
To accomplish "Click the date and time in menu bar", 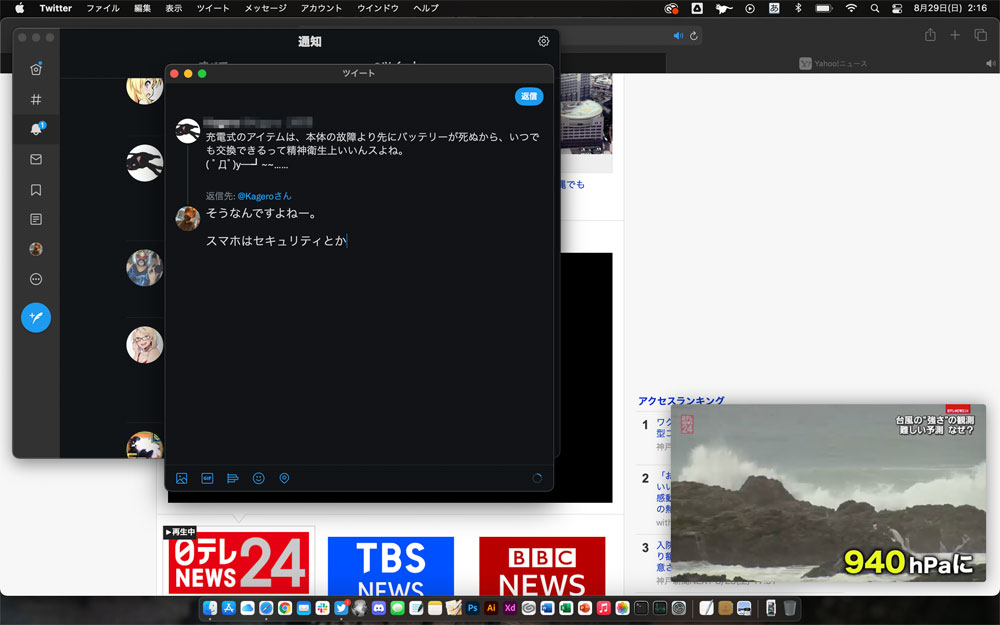I will [x=950, y=8].
